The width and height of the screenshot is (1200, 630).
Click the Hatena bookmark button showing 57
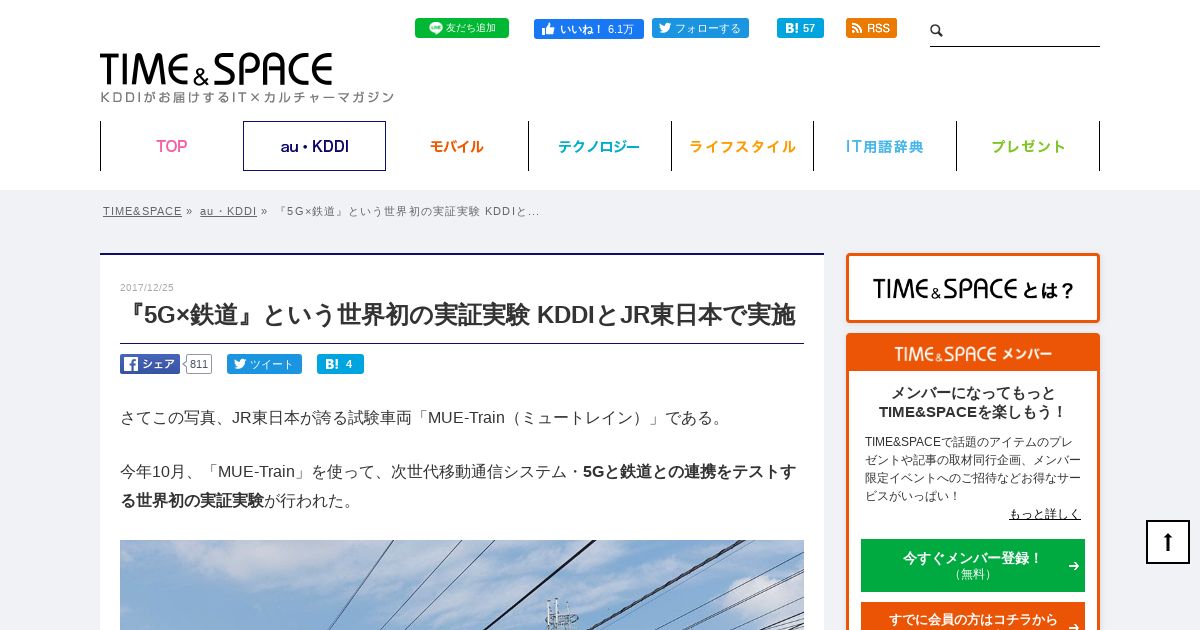pyautogui.click(x=800, y=28)
